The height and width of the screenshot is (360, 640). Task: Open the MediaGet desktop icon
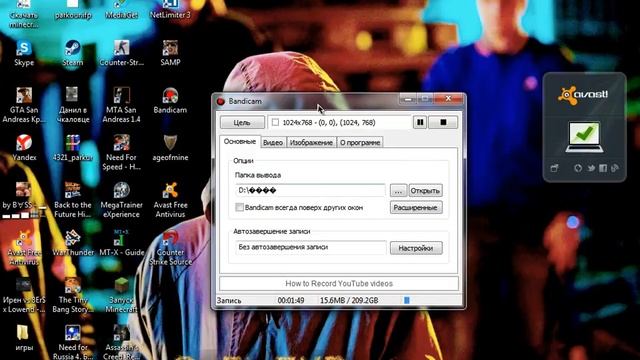point(121,5)
